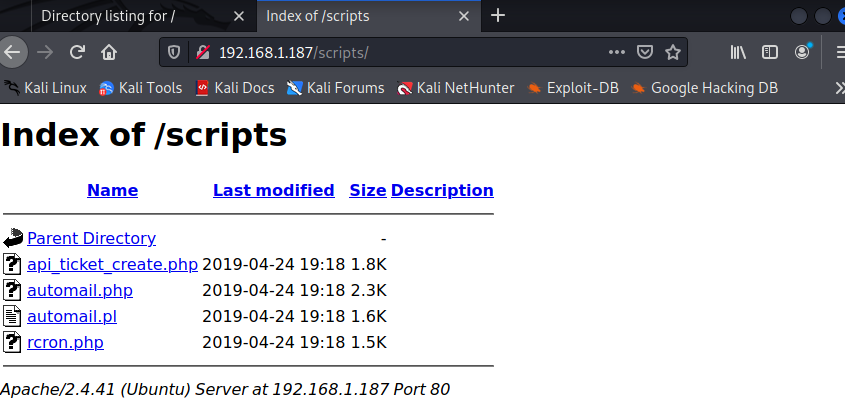Open the api_ticket_create.php file link
The image size is (845, 406).
(112, 265)
